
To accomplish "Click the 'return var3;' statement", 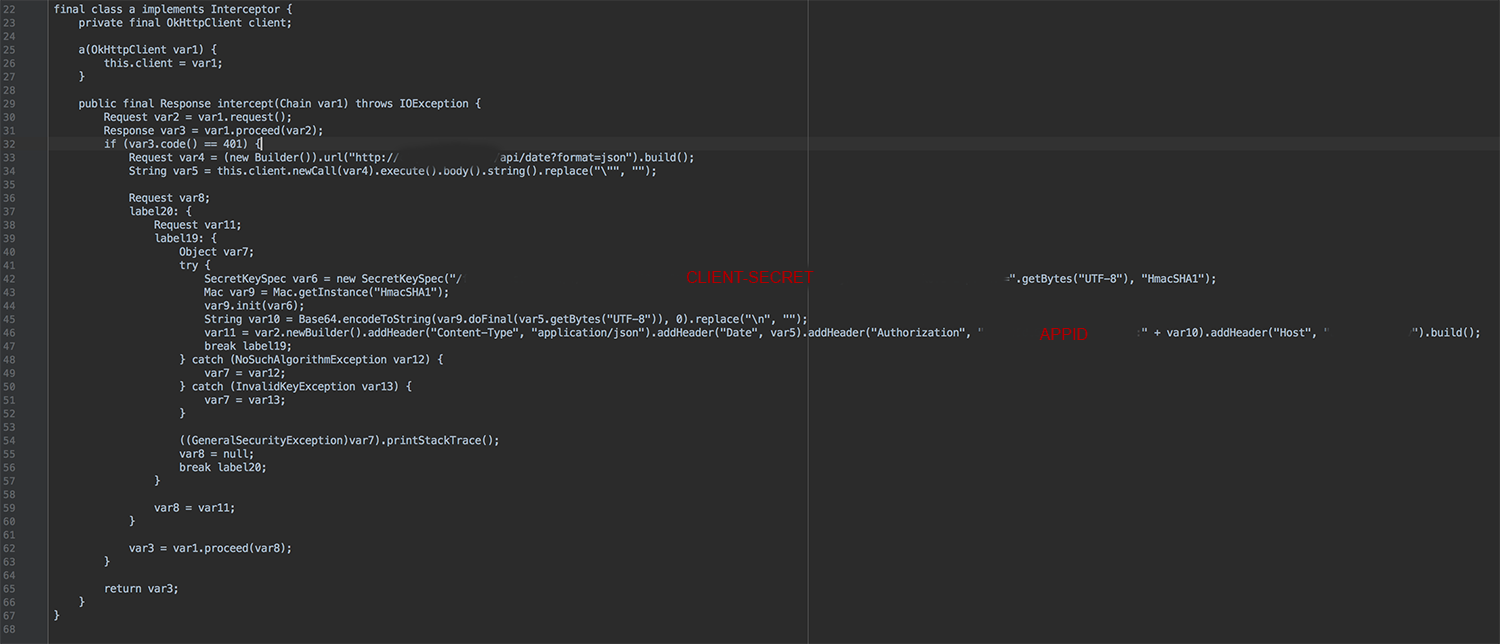I will click(142, 589).
